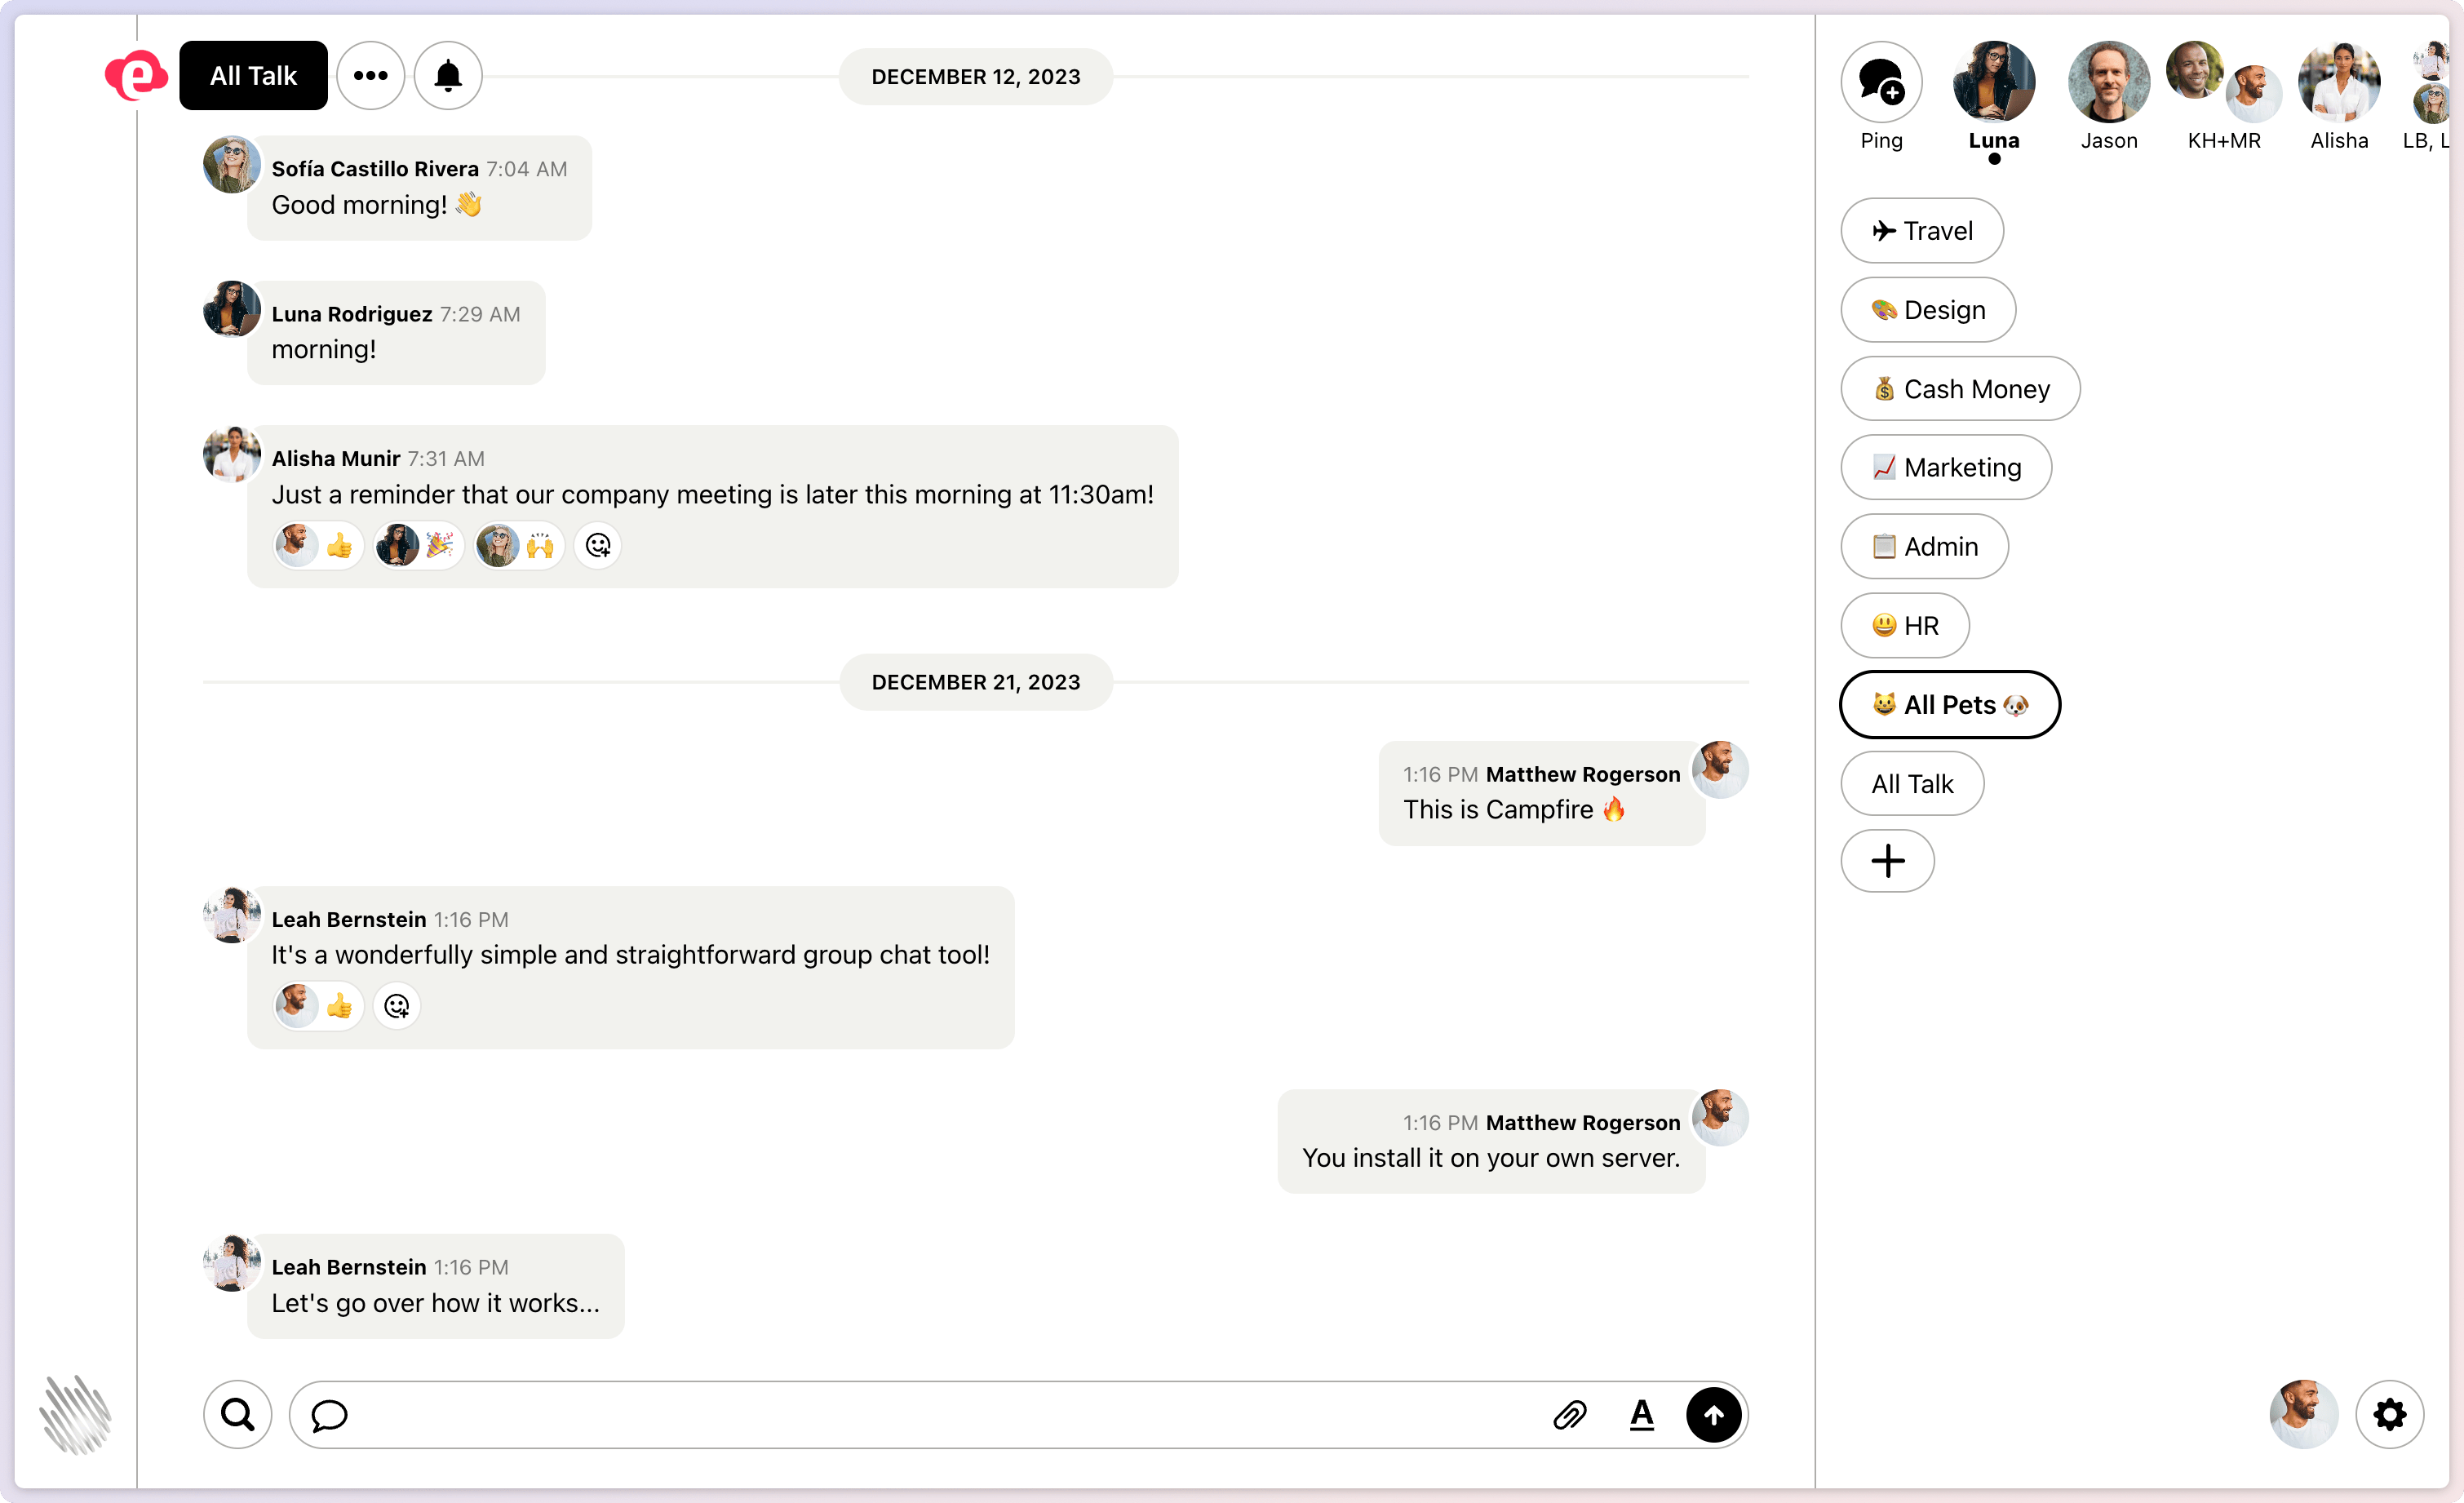Image resolution: width=2464 pixels, height=1503 pixels.
Task: Start a new Ping conversation
Action: (1881, 82)
